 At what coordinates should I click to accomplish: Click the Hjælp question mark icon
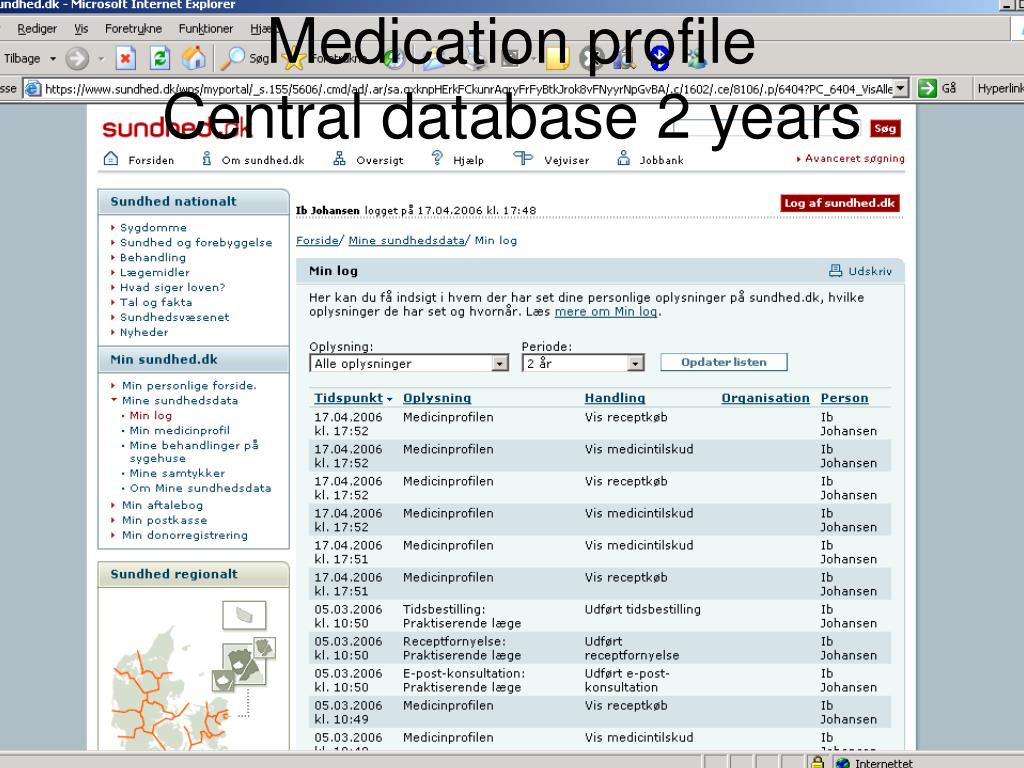pos(437,158)
